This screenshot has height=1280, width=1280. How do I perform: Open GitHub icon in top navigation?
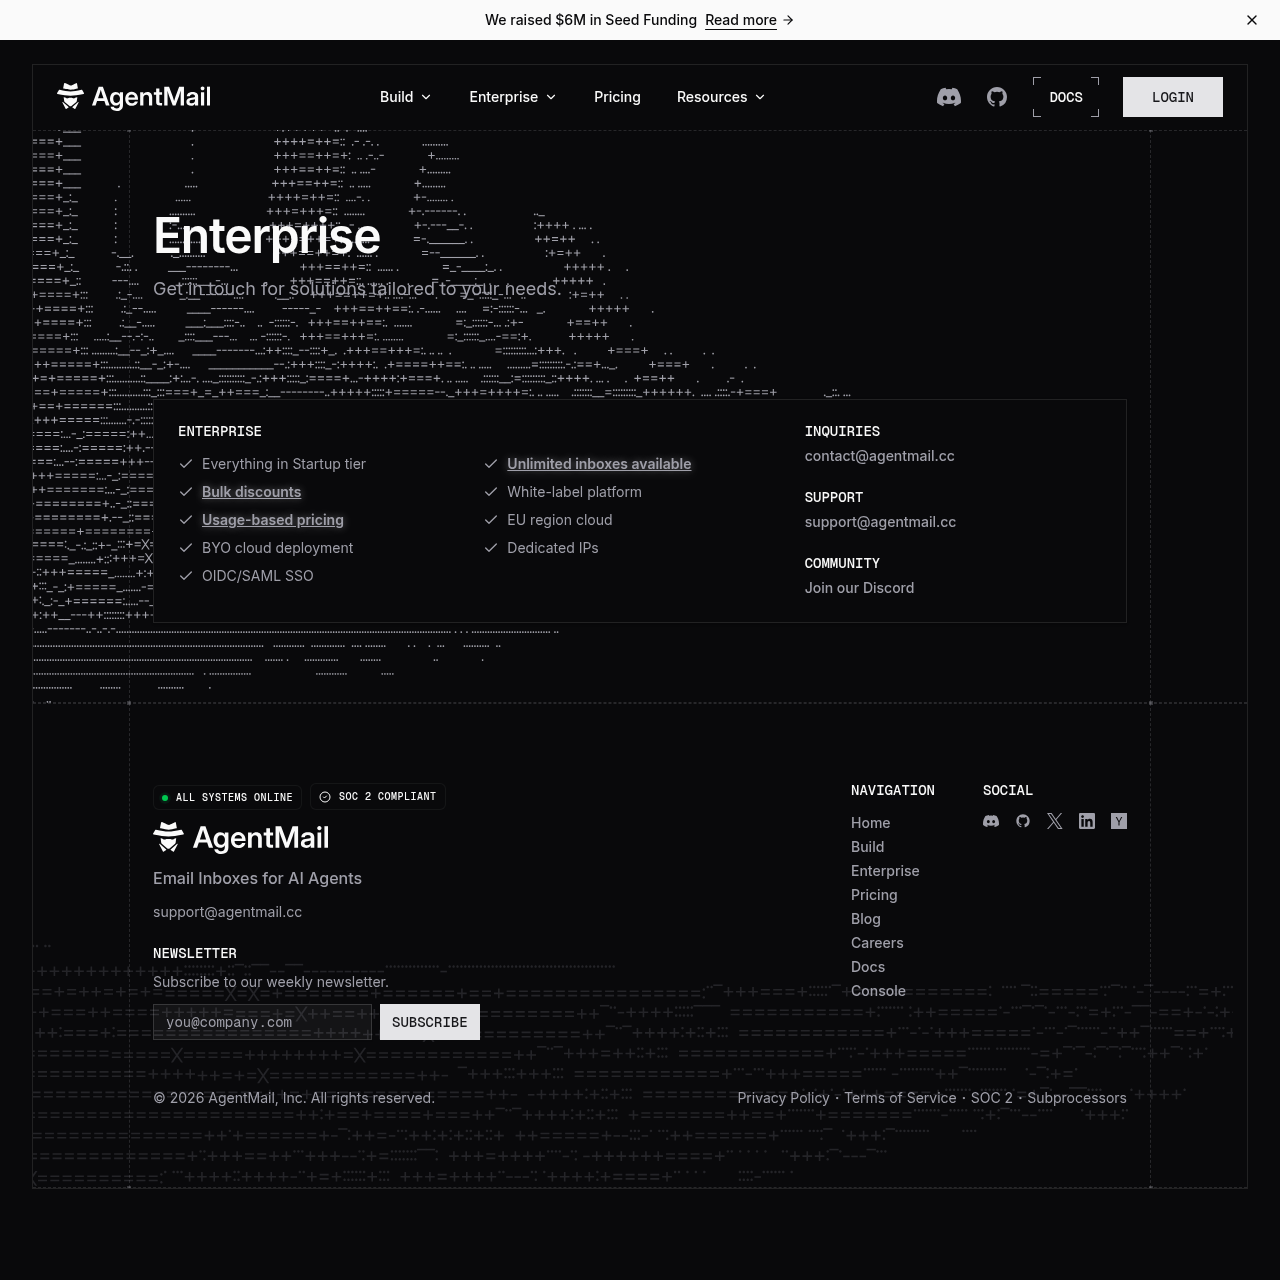click(997, 97)
